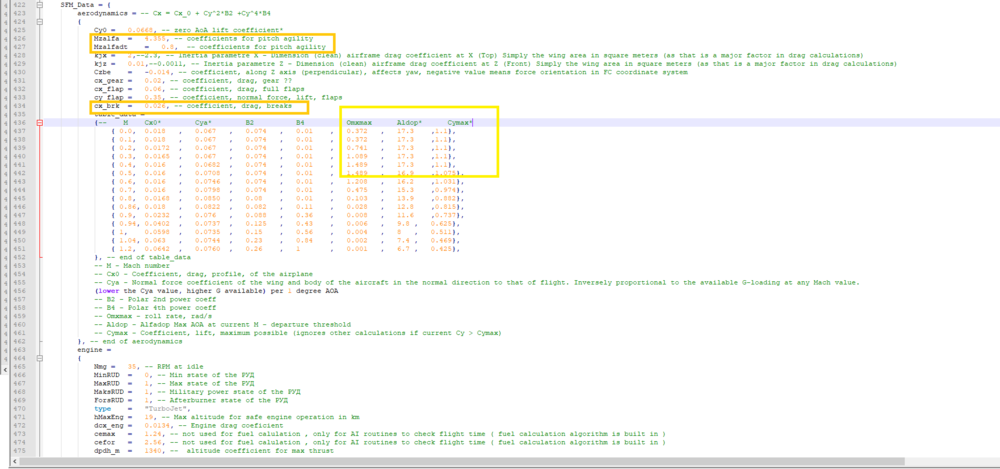Image resolution: width=1000 pixels, height=469 pixels.
Task: Click the cemax value 1.24
Action: tap(152, 434)
